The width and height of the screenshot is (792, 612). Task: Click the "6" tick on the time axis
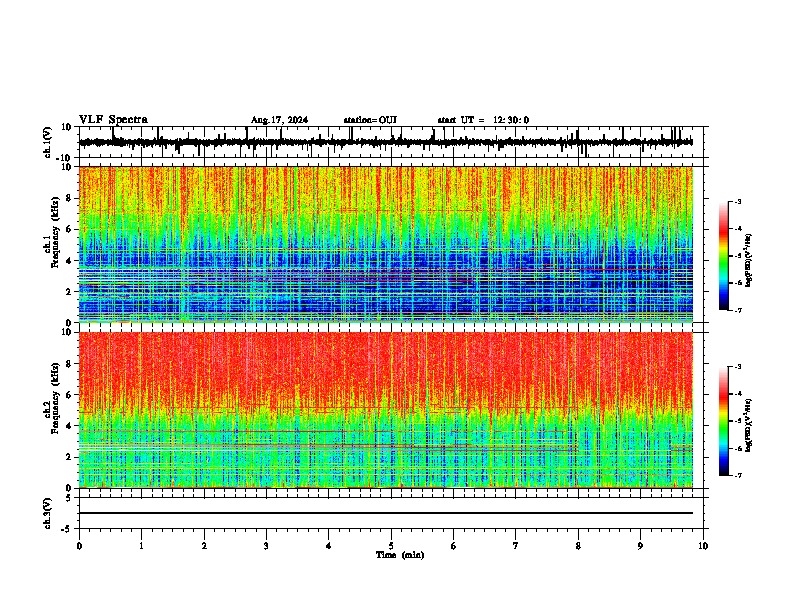pos(454,546)
